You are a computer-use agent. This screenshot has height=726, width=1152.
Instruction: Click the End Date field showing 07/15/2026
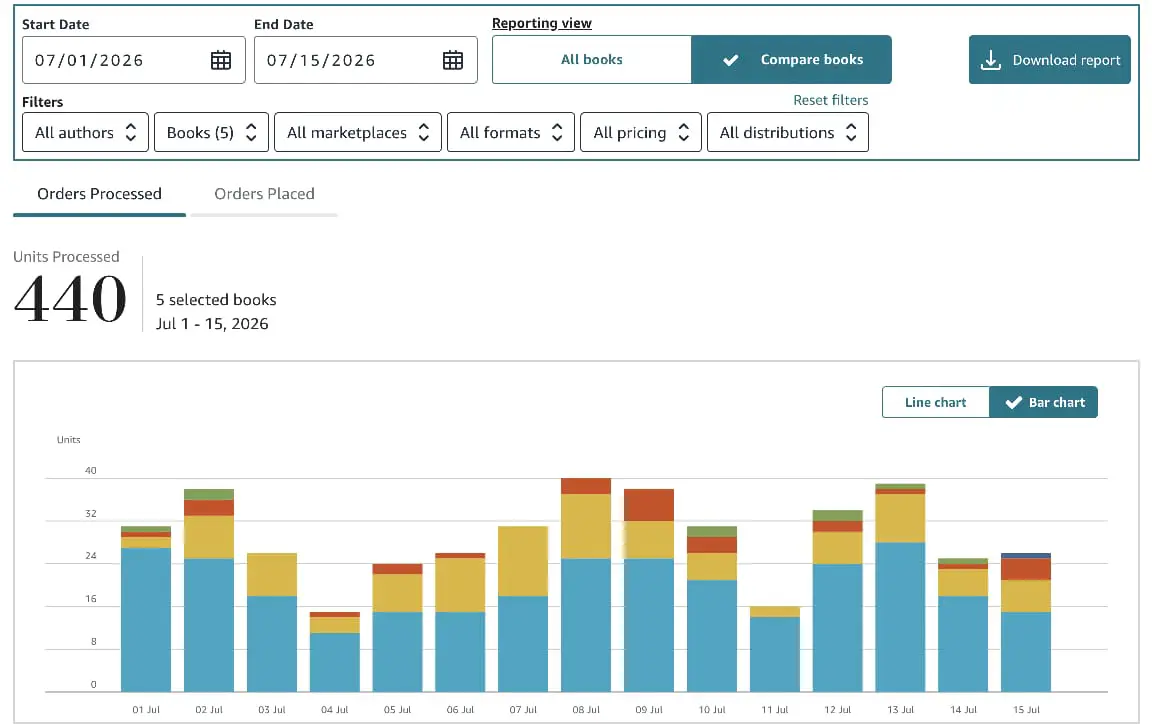366,60
